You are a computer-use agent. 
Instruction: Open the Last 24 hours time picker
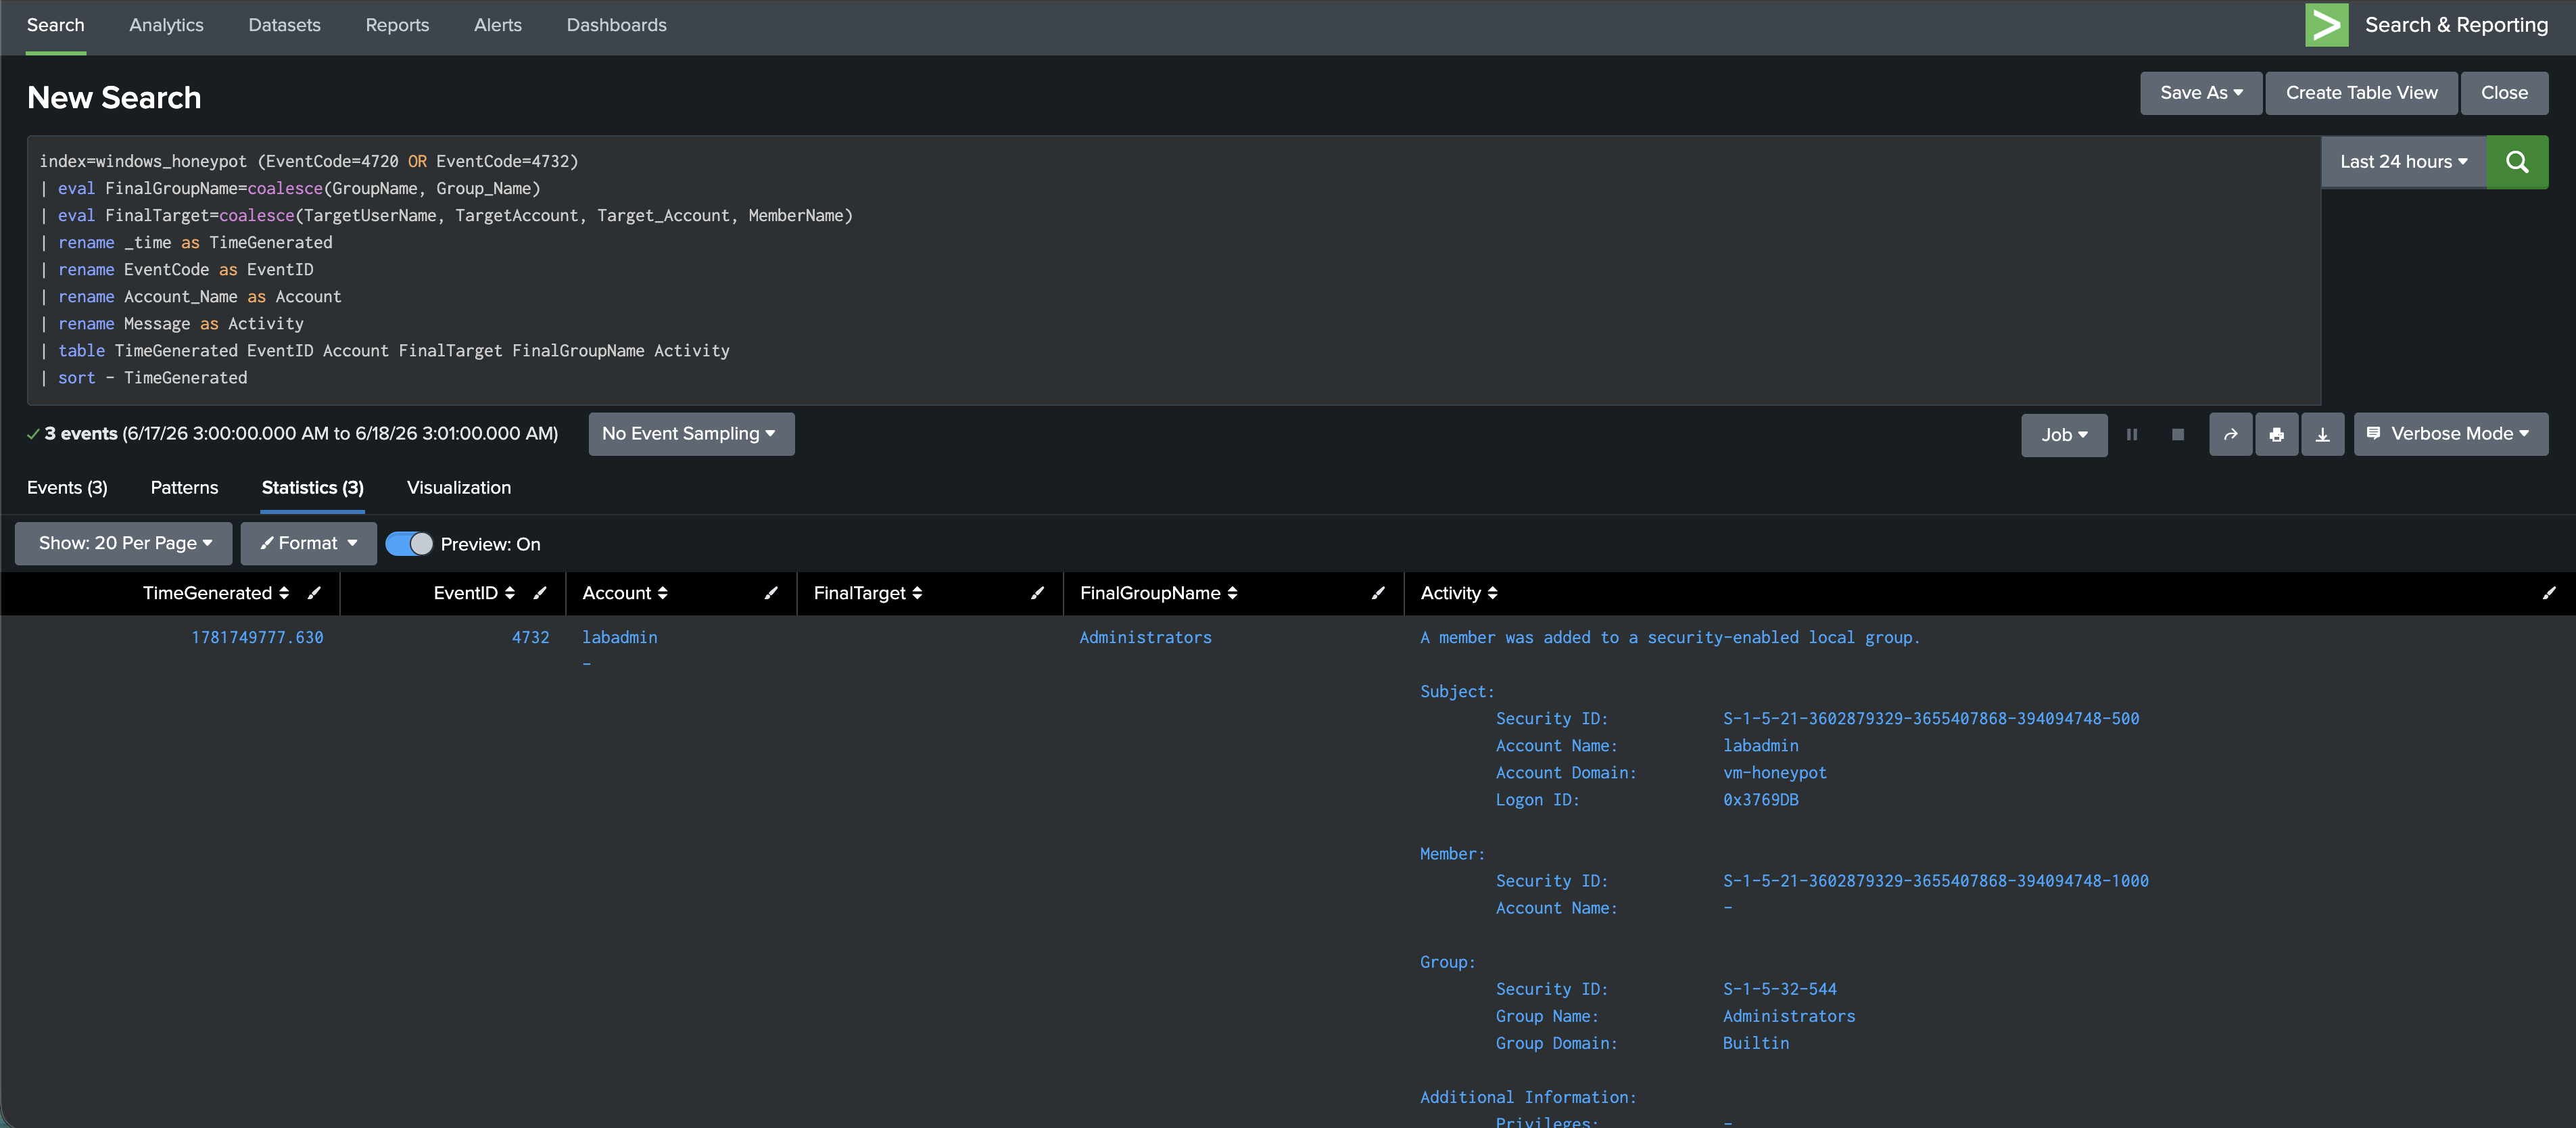tap(2403, 162)
